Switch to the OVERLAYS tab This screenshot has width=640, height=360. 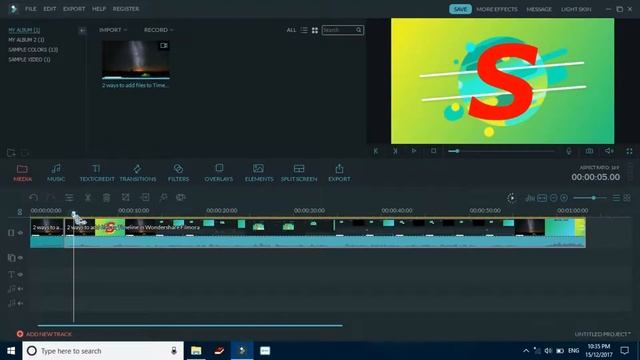[x=219, y=173]
